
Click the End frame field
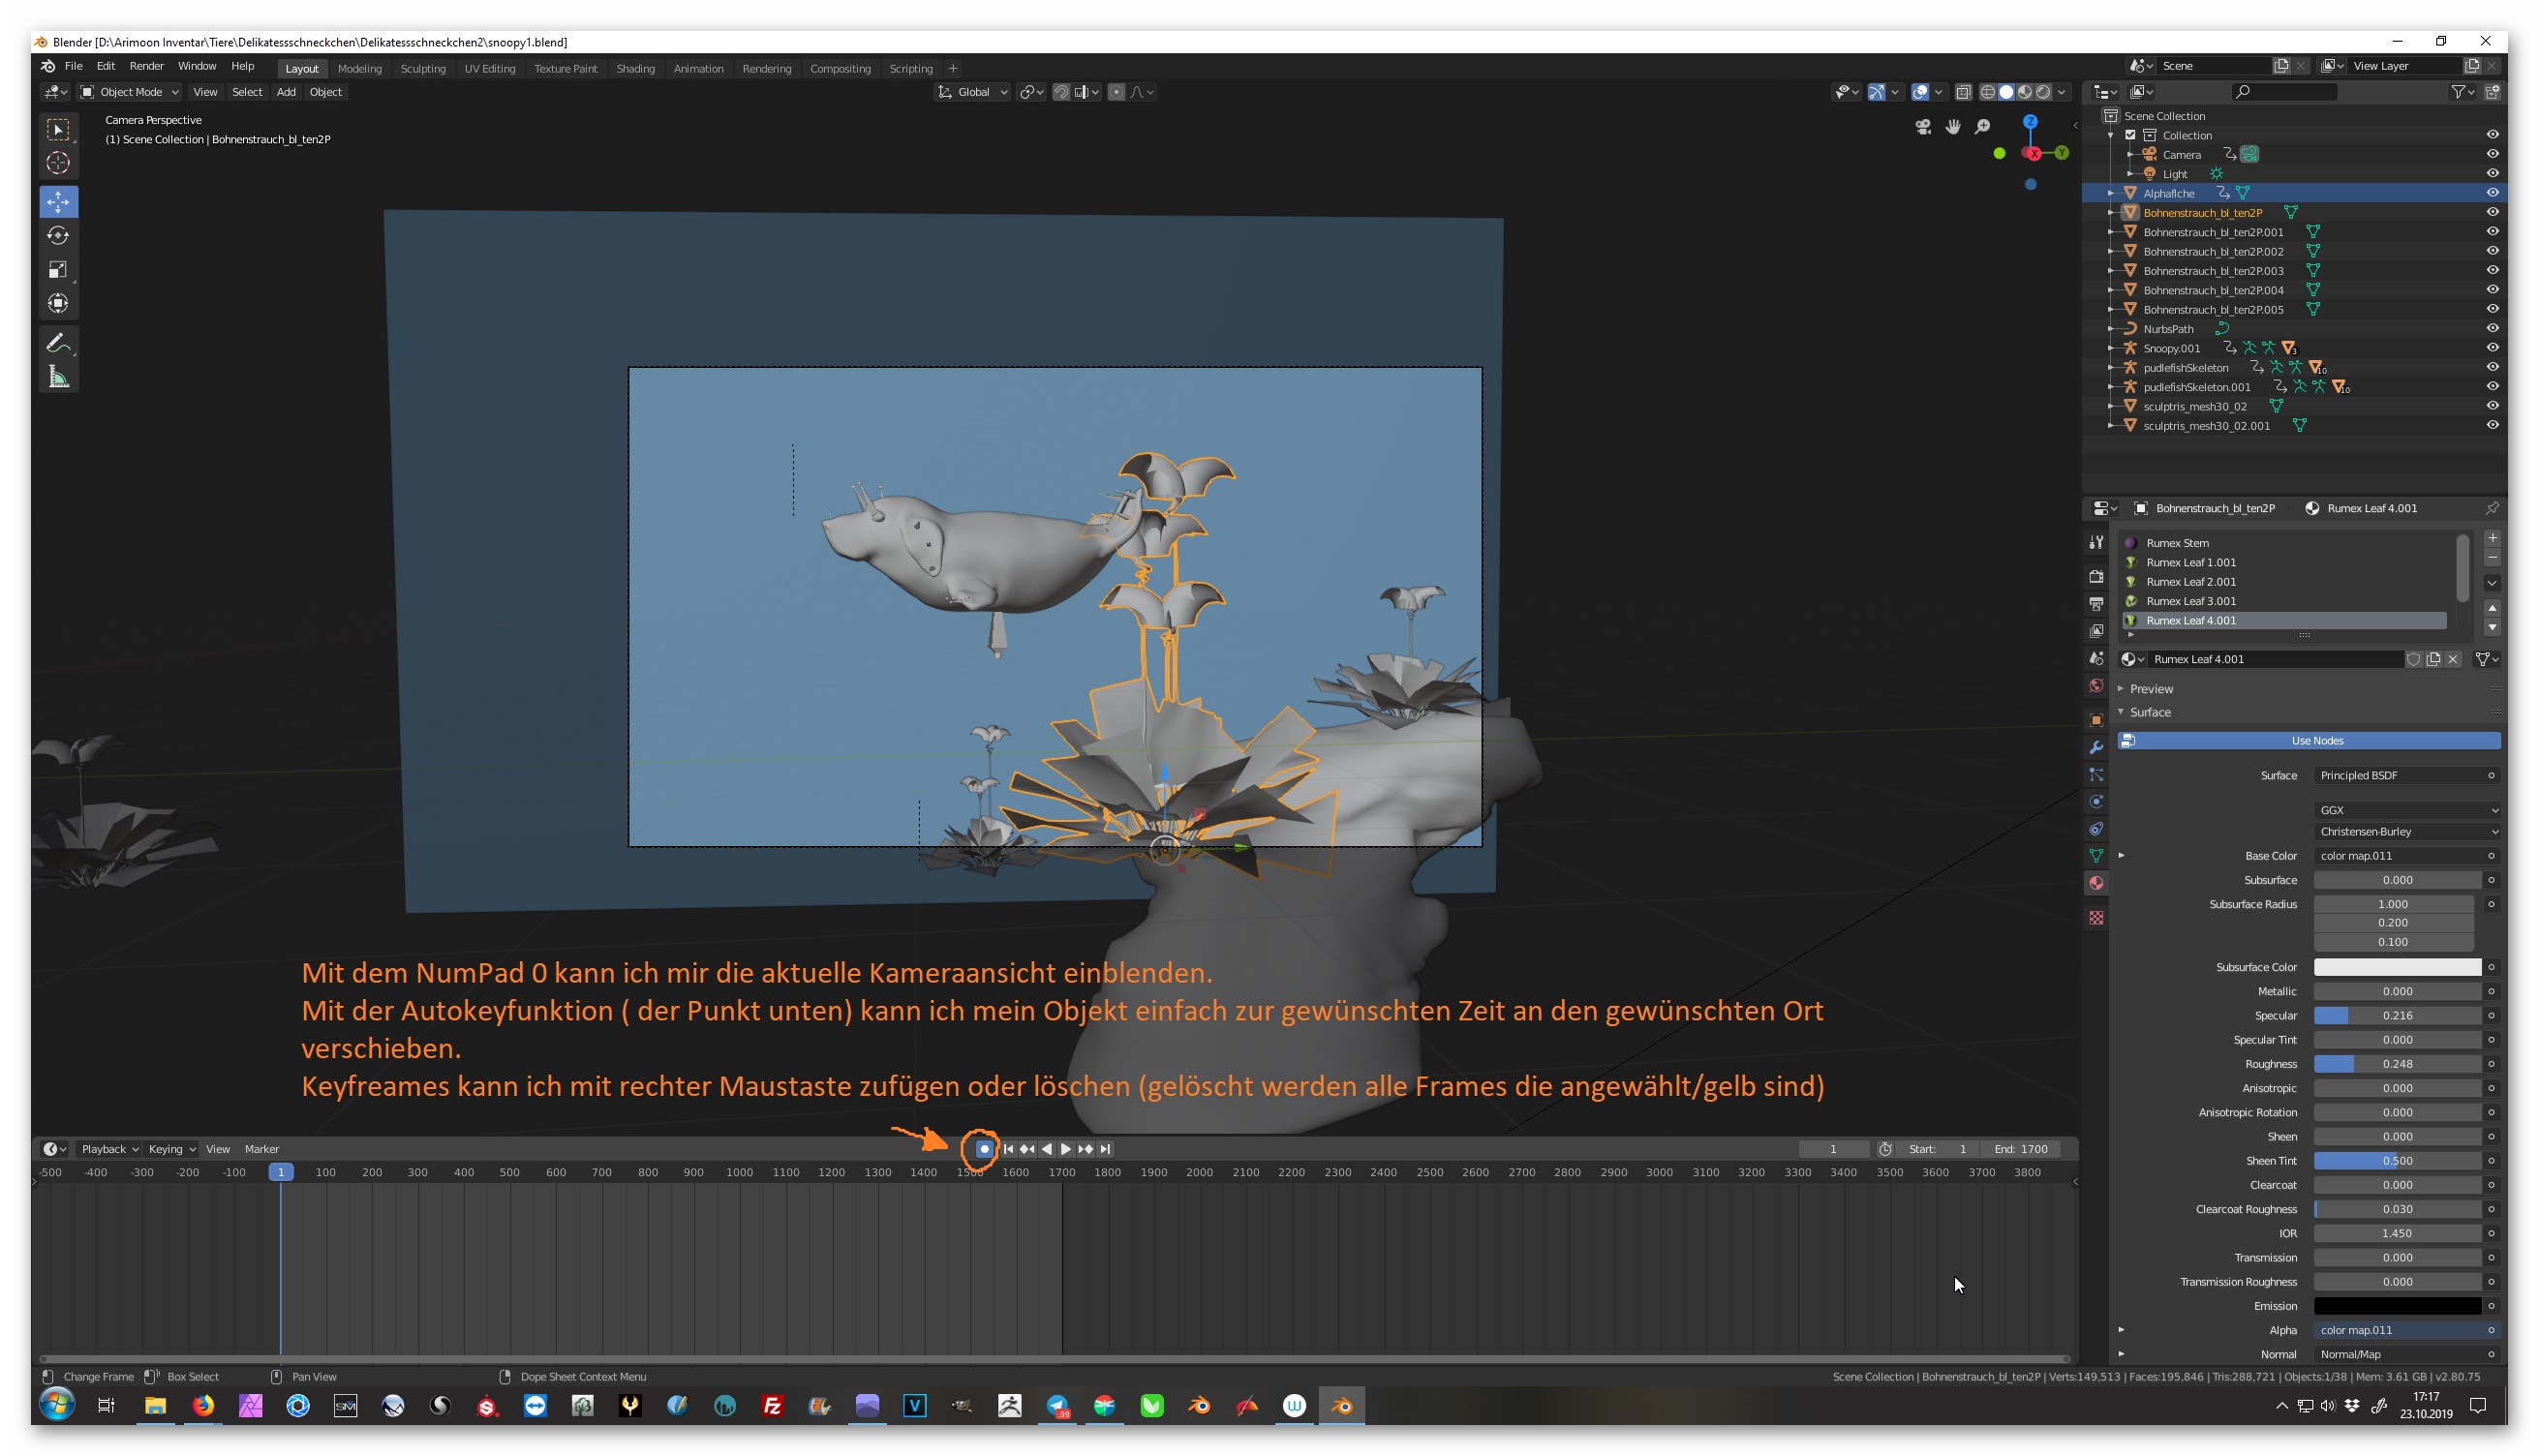(2021, 1149)
